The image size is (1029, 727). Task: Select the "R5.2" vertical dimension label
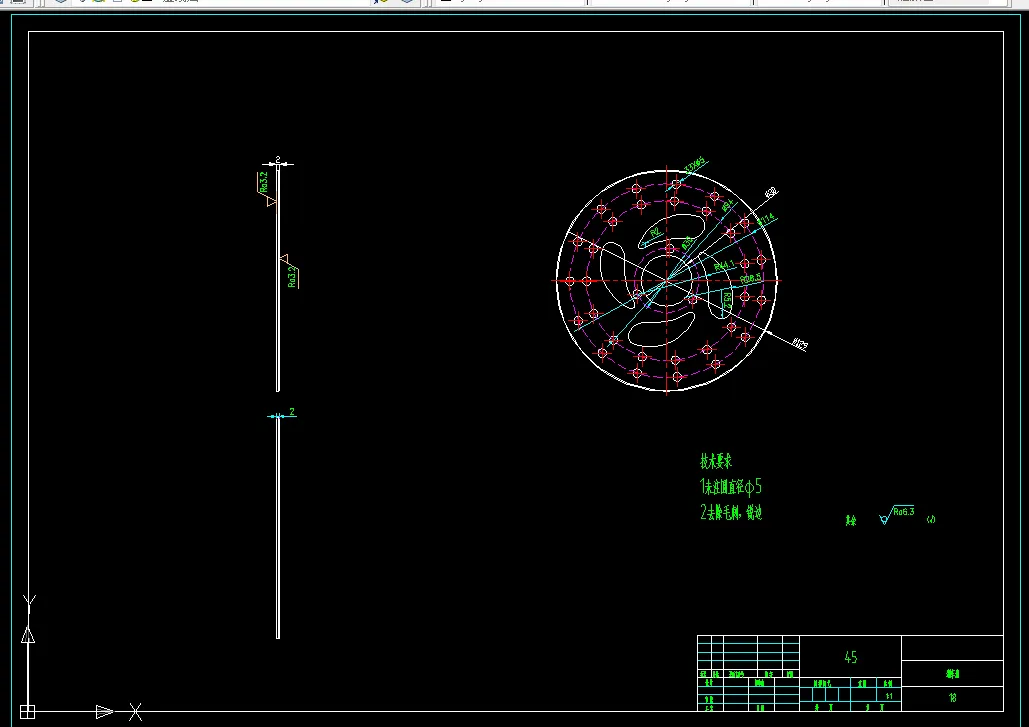727,301
